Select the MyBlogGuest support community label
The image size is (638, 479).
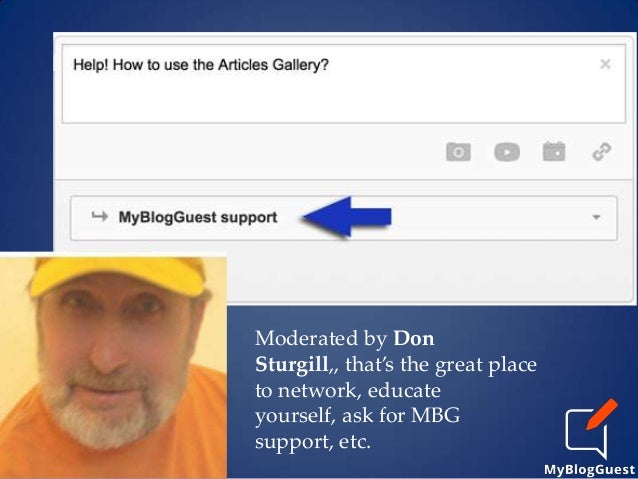[198, 217]
